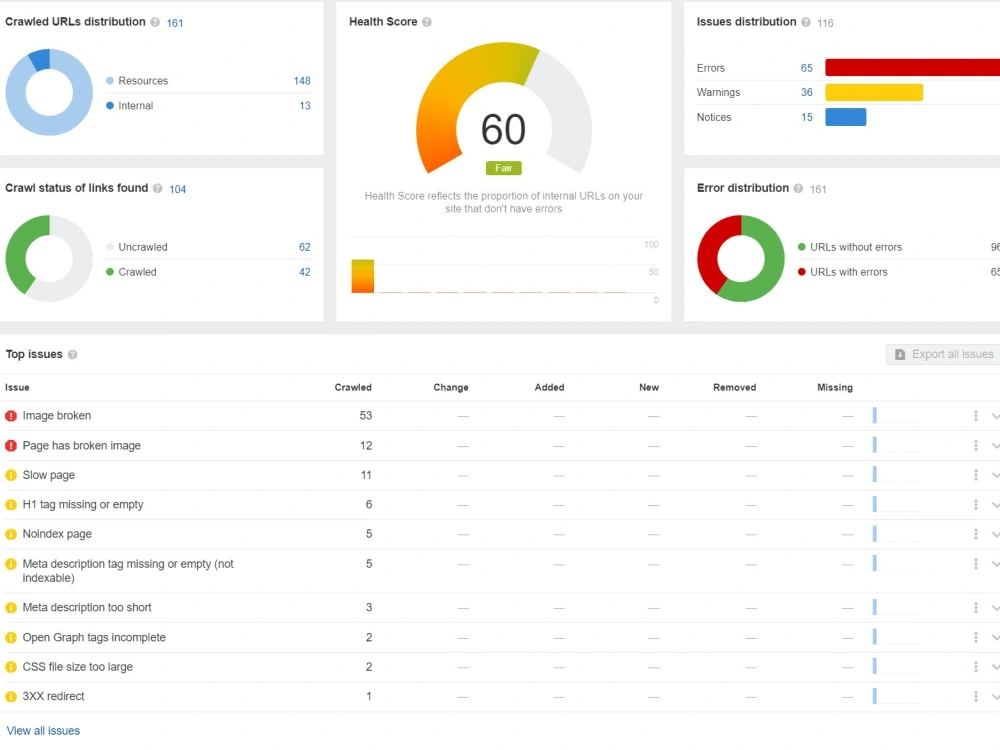
Task: Open three-dot menu for CSS file size too large
Action: (x=976, y=667)
